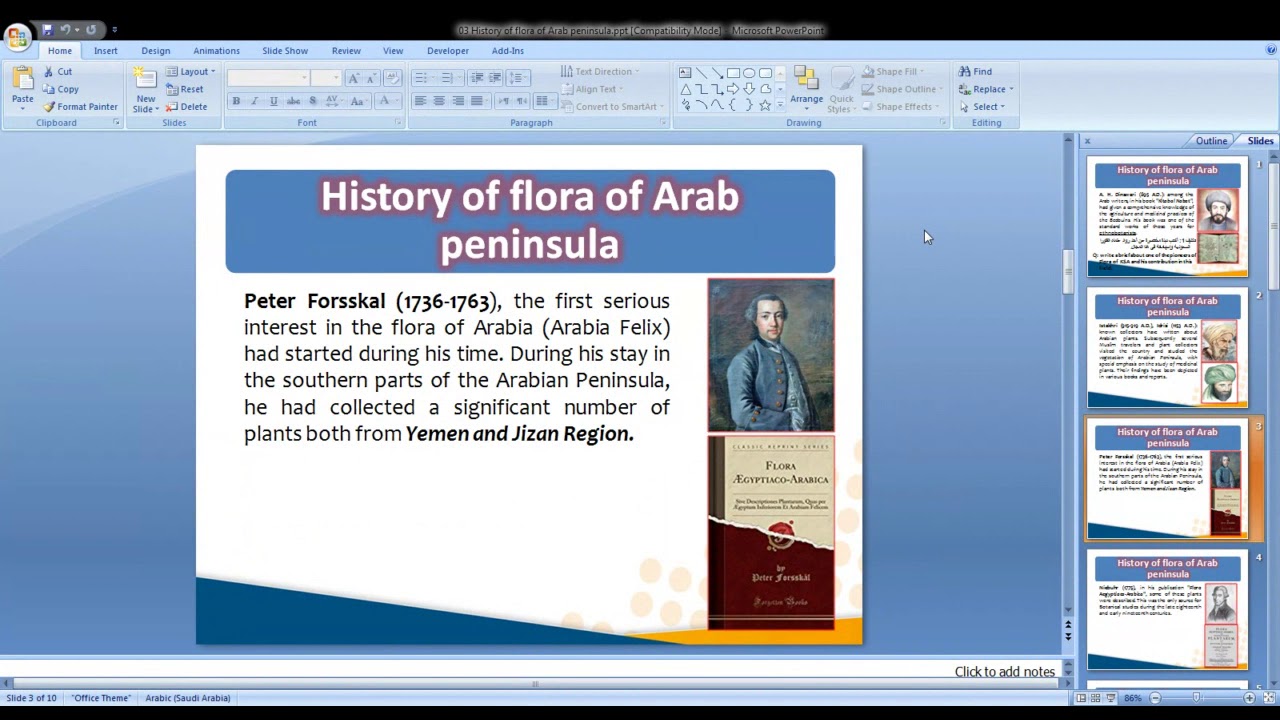Expand the Arrange dropdown

click(806, 89)
